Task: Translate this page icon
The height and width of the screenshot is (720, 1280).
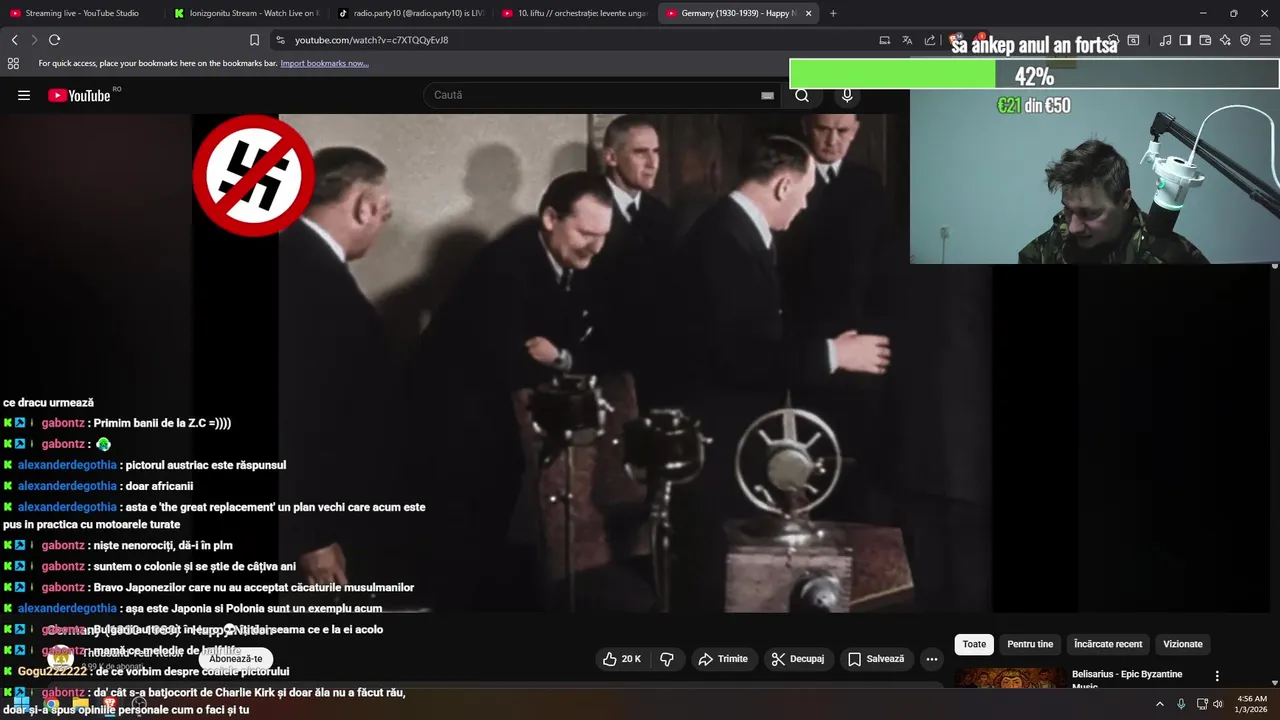Action: pyautogui.click(x=907, y=40)
